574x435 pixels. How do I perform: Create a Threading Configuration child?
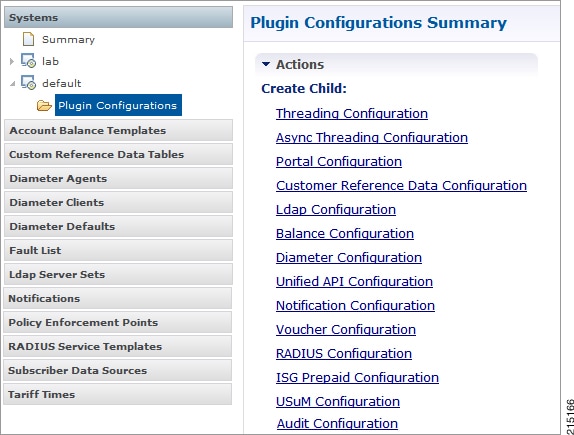tap(352, 114)
